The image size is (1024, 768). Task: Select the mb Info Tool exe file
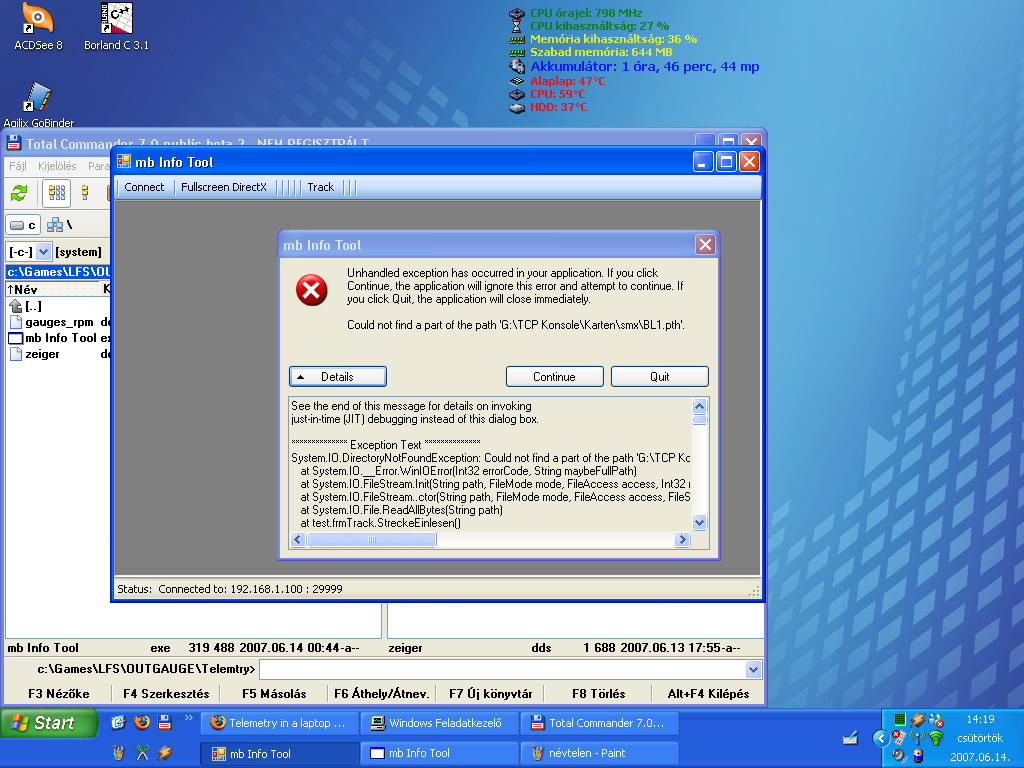(59, 338)
